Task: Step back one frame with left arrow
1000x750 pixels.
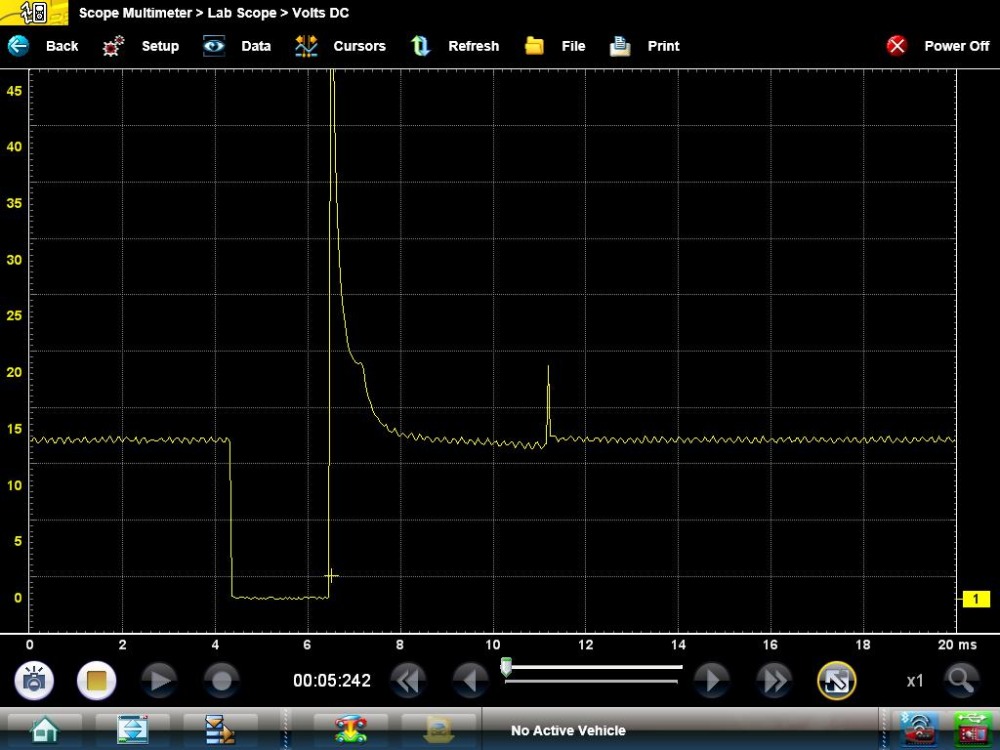Action: pyautogui.click(x=470, y=681)
